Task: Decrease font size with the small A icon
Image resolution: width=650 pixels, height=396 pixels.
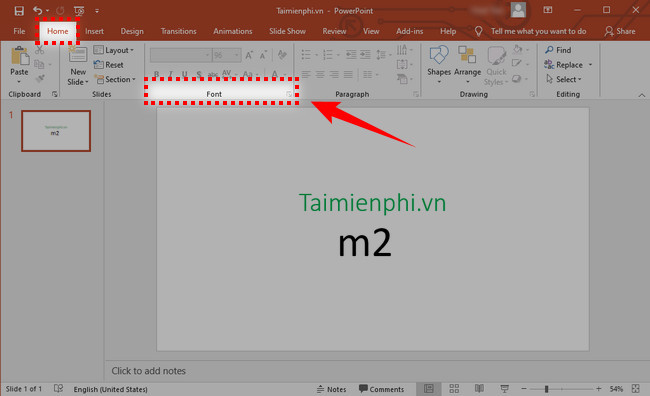Action: tap(263, 55)
